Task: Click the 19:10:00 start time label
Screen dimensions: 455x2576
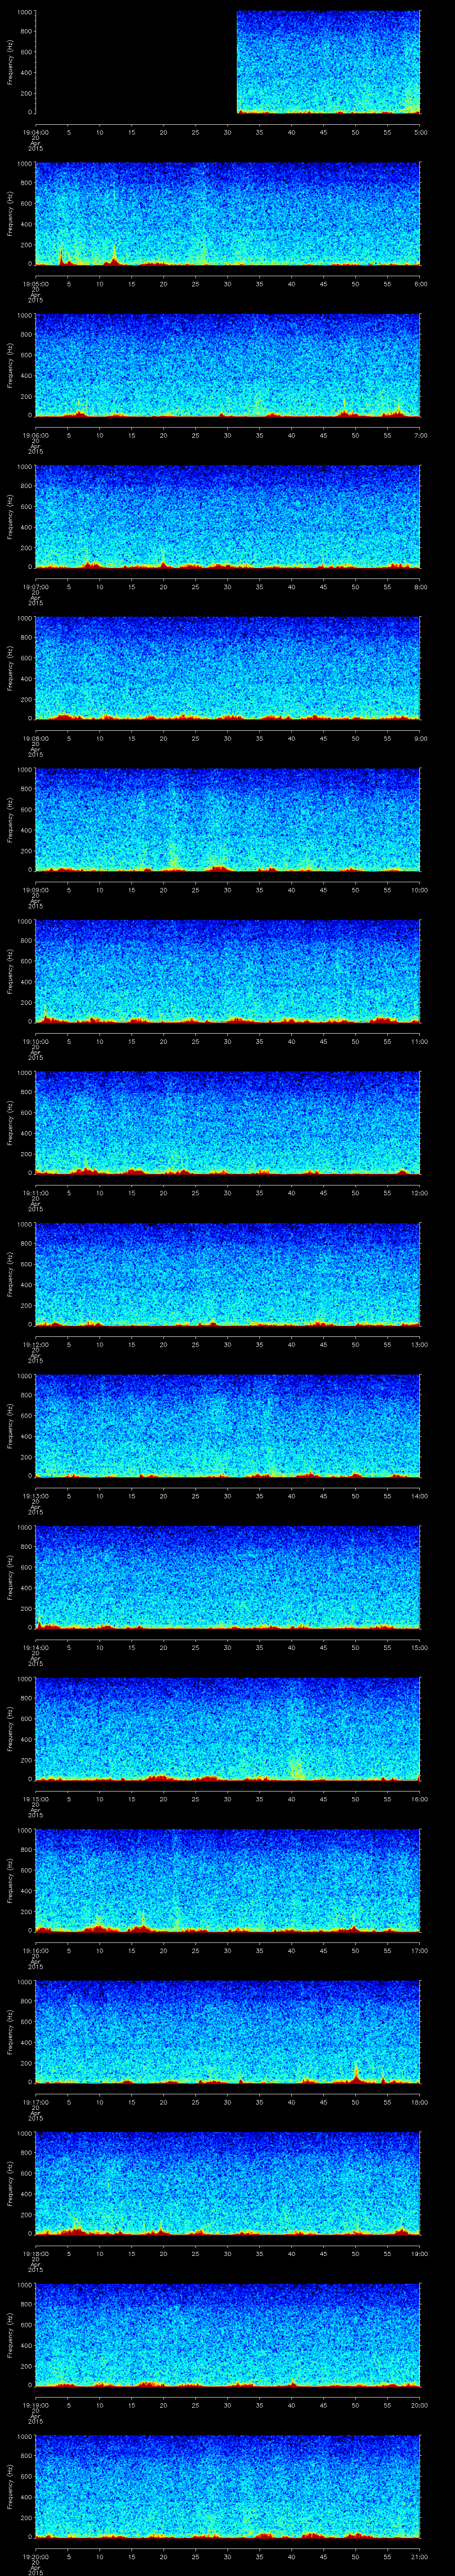Action: pyautogui.click(x=35, y=1041)
